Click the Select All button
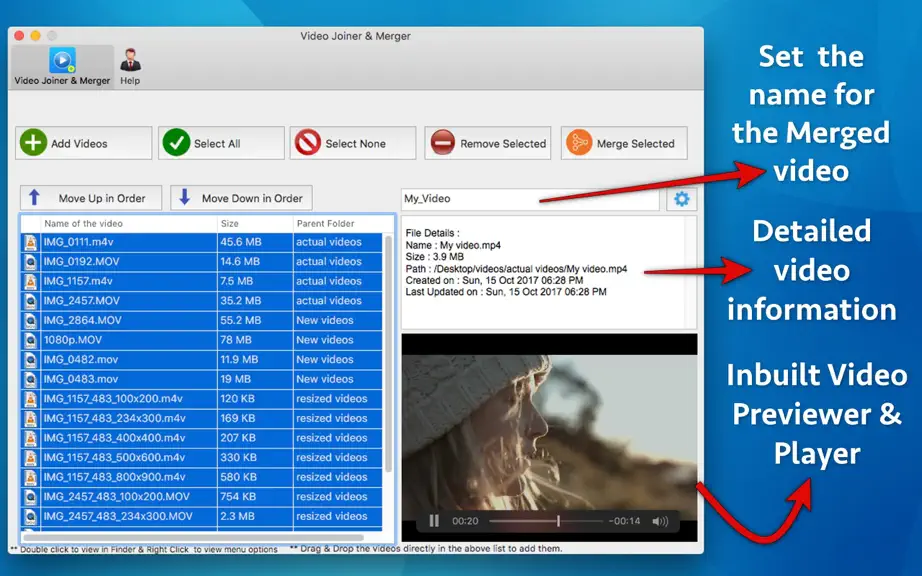This screenshot has width=922, height=576. pyautogui.click(x=221, y=143)
